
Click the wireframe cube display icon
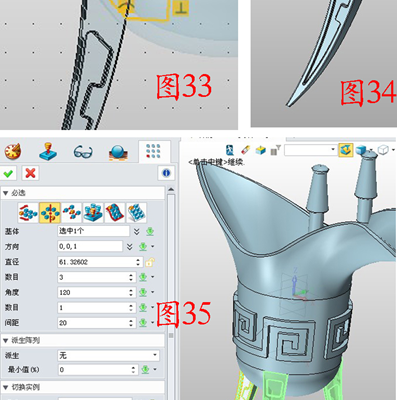(x=383, y=150)
